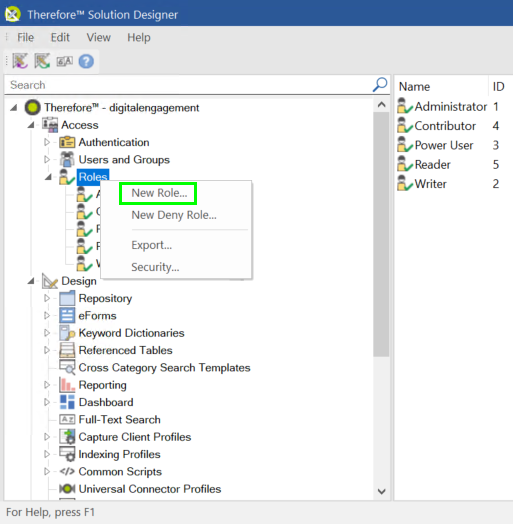Click the Access node icon
The width and height of the screenshot is (513, 524).
[50, 125]
